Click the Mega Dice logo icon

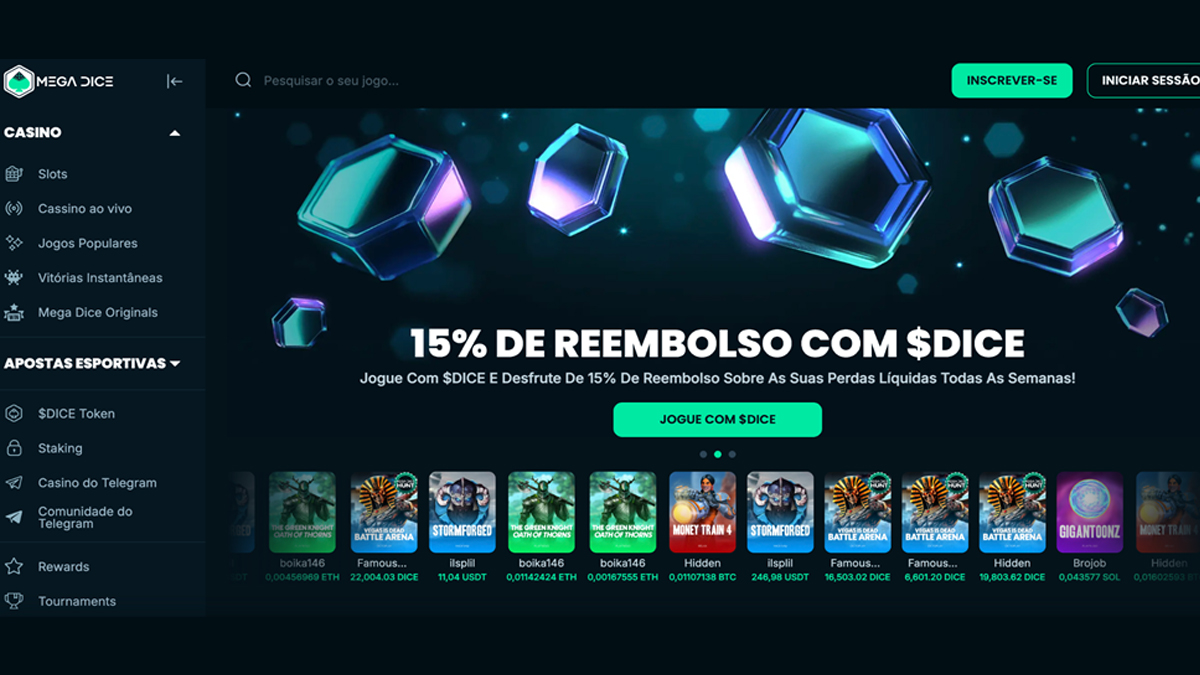click(x=18, y=81)
